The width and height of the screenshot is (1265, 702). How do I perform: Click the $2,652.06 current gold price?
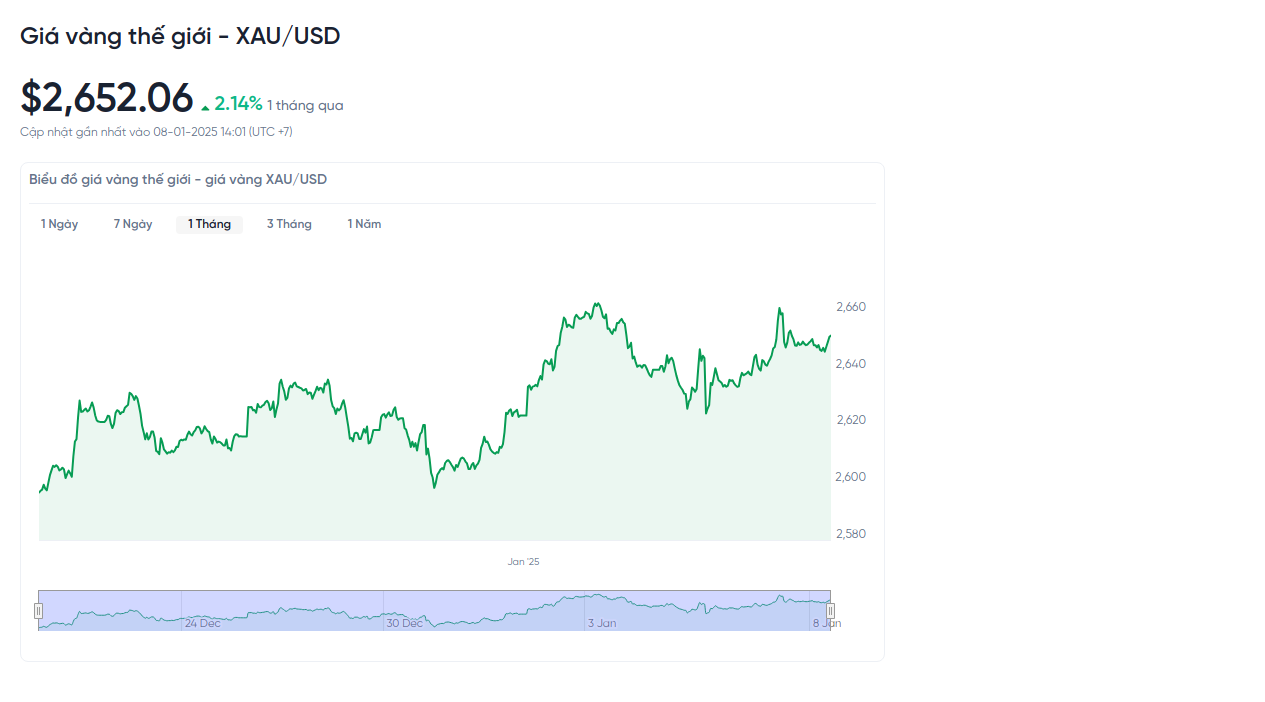[x=106, y=98]
